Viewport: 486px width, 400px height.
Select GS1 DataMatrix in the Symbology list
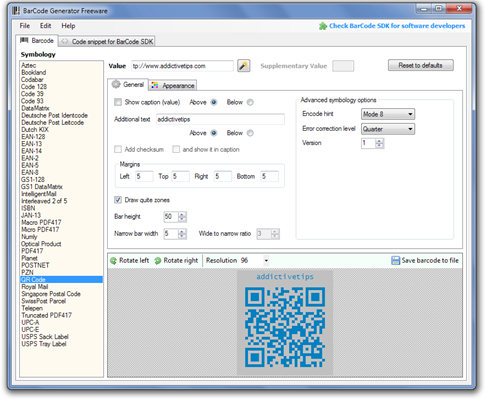coord(42,187)
